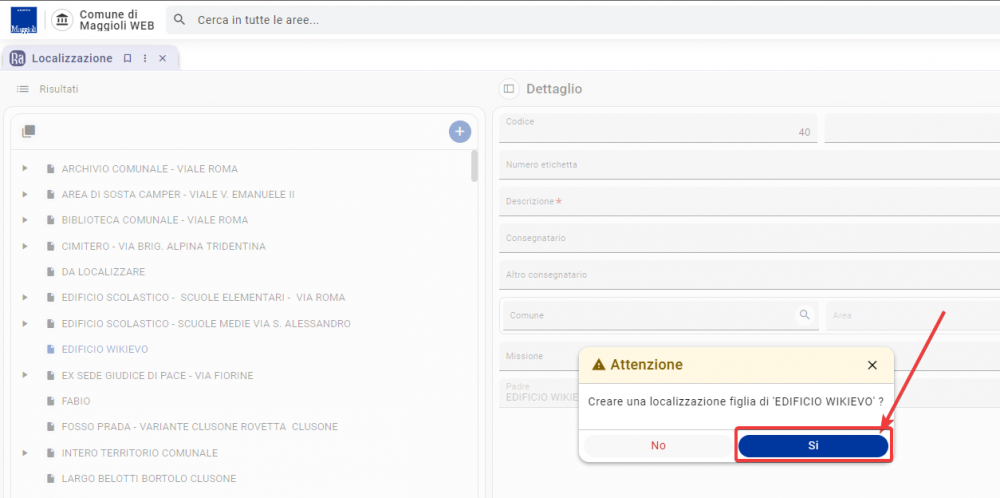Click the Descrizione field

pos(749,201)
